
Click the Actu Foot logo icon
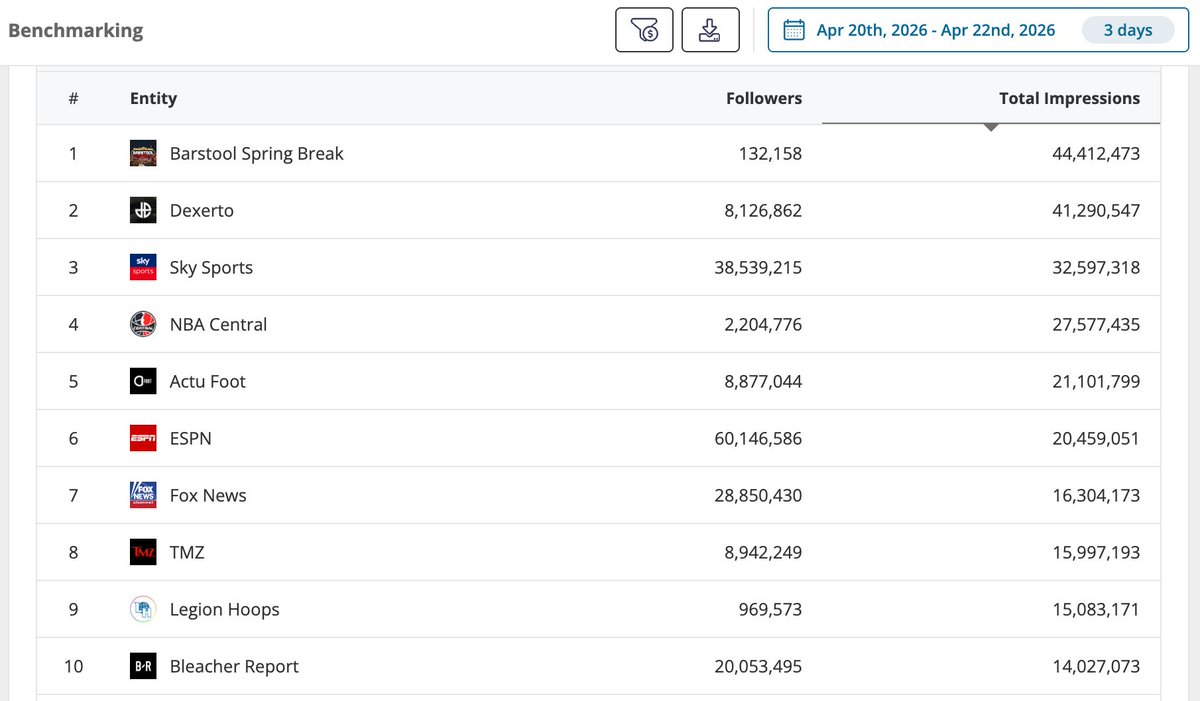(x=143, y=381)
